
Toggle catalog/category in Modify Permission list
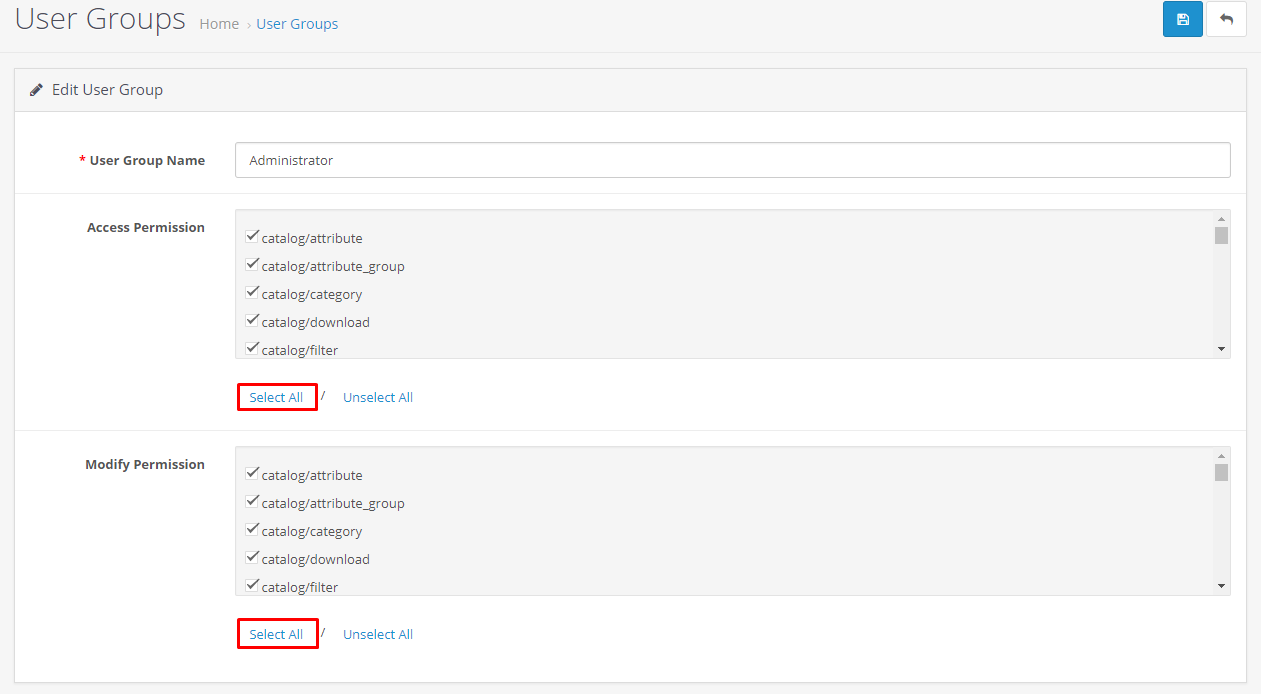pyautogui.click(x=252, y=530)
